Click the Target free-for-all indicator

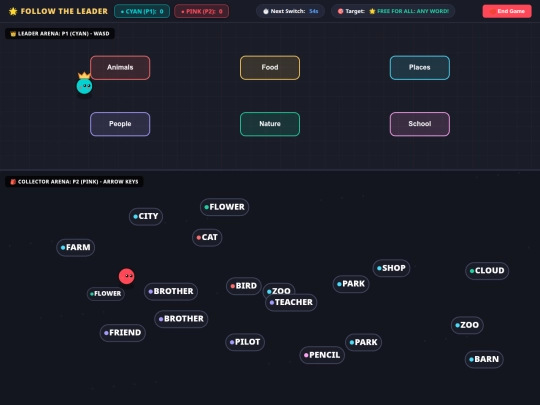[x=393, y=11]
